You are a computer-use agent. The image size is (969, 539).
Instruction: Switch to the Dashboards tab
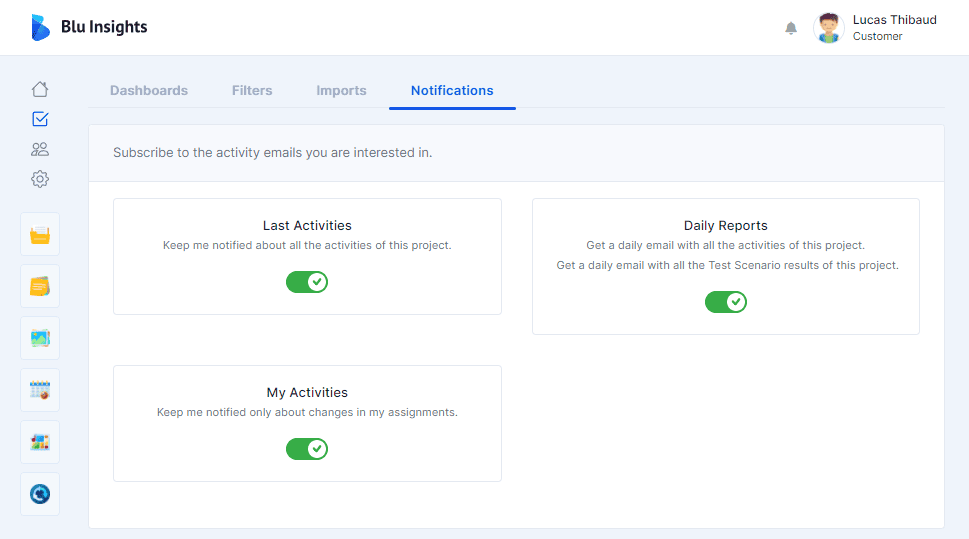click(x=149, y=90)
